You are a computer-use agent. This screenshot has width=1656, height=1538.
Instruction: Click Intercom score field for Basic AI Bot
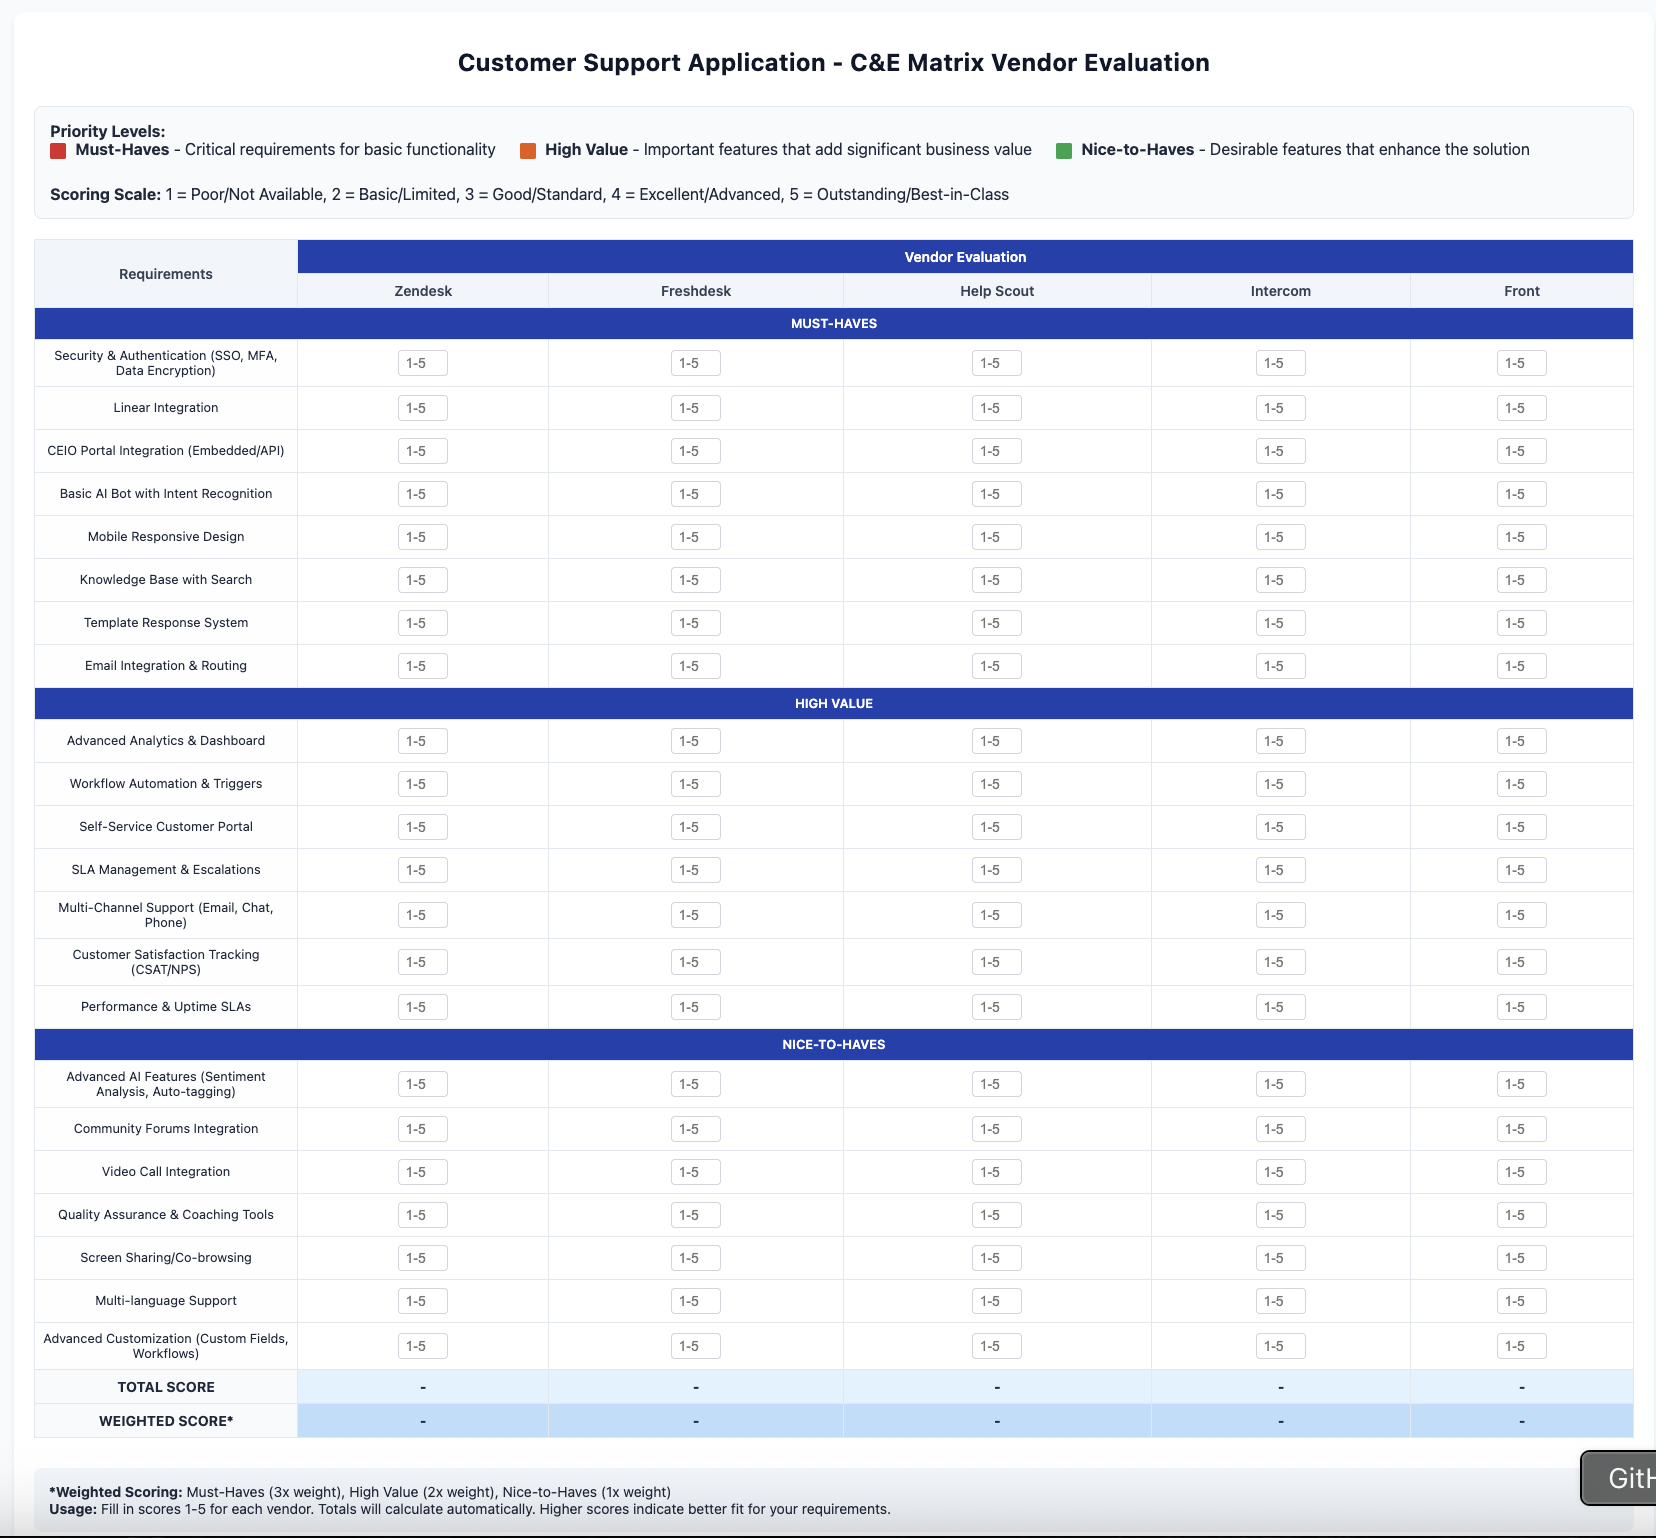click(x=1281, y=494)
